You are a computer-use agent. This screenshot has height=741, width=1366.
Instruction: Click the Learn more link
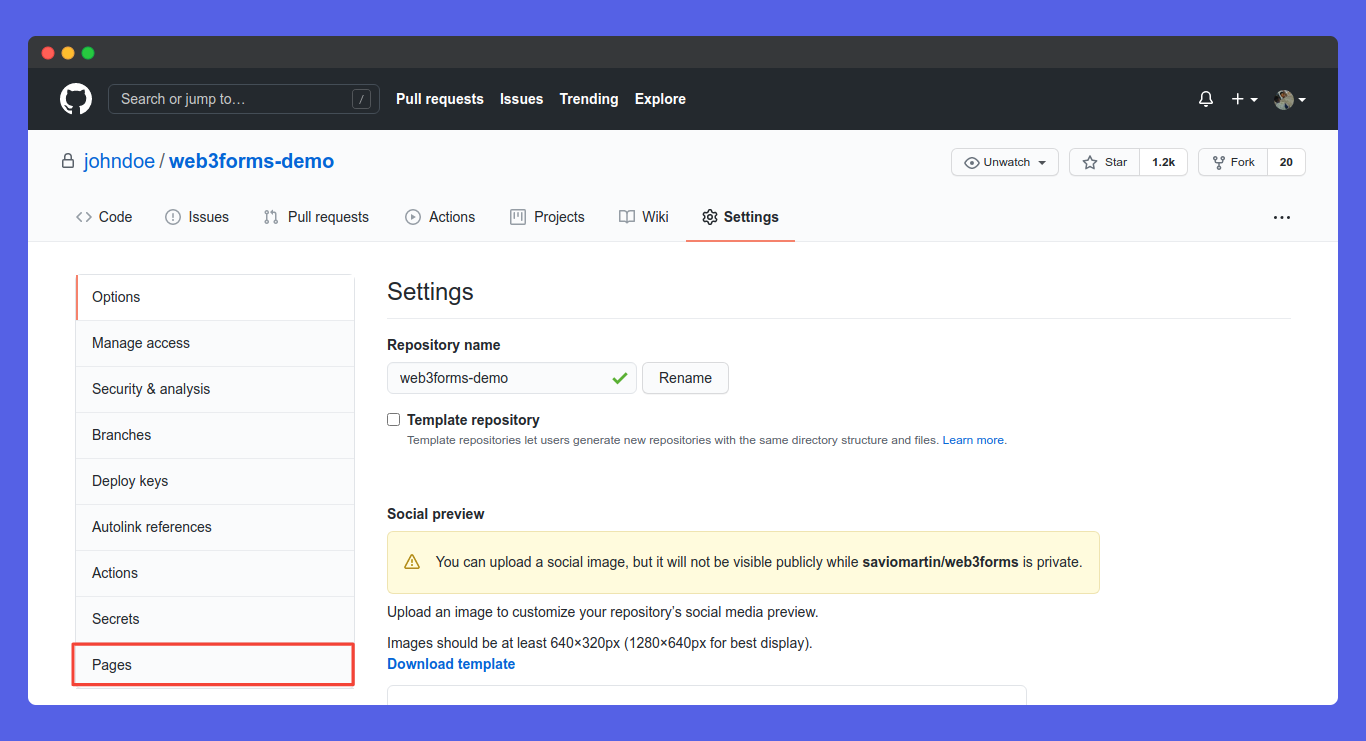(974, 440)
